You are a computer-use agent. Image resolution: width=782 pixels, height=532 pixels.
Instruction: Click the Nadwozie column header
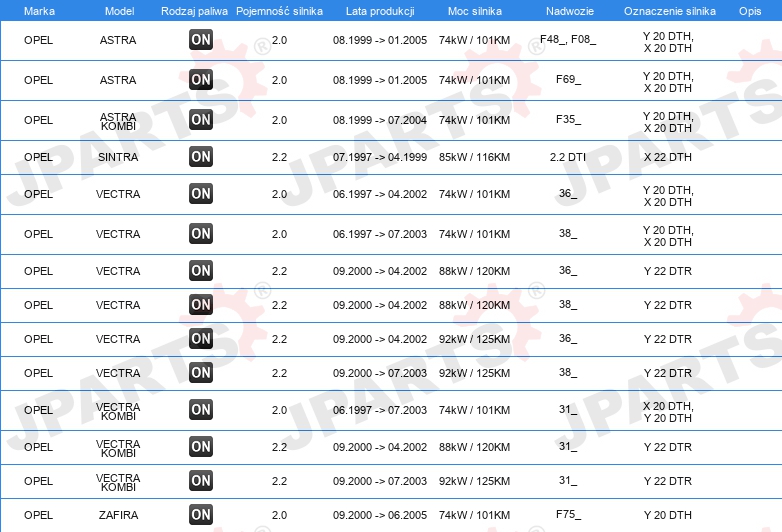570,11
